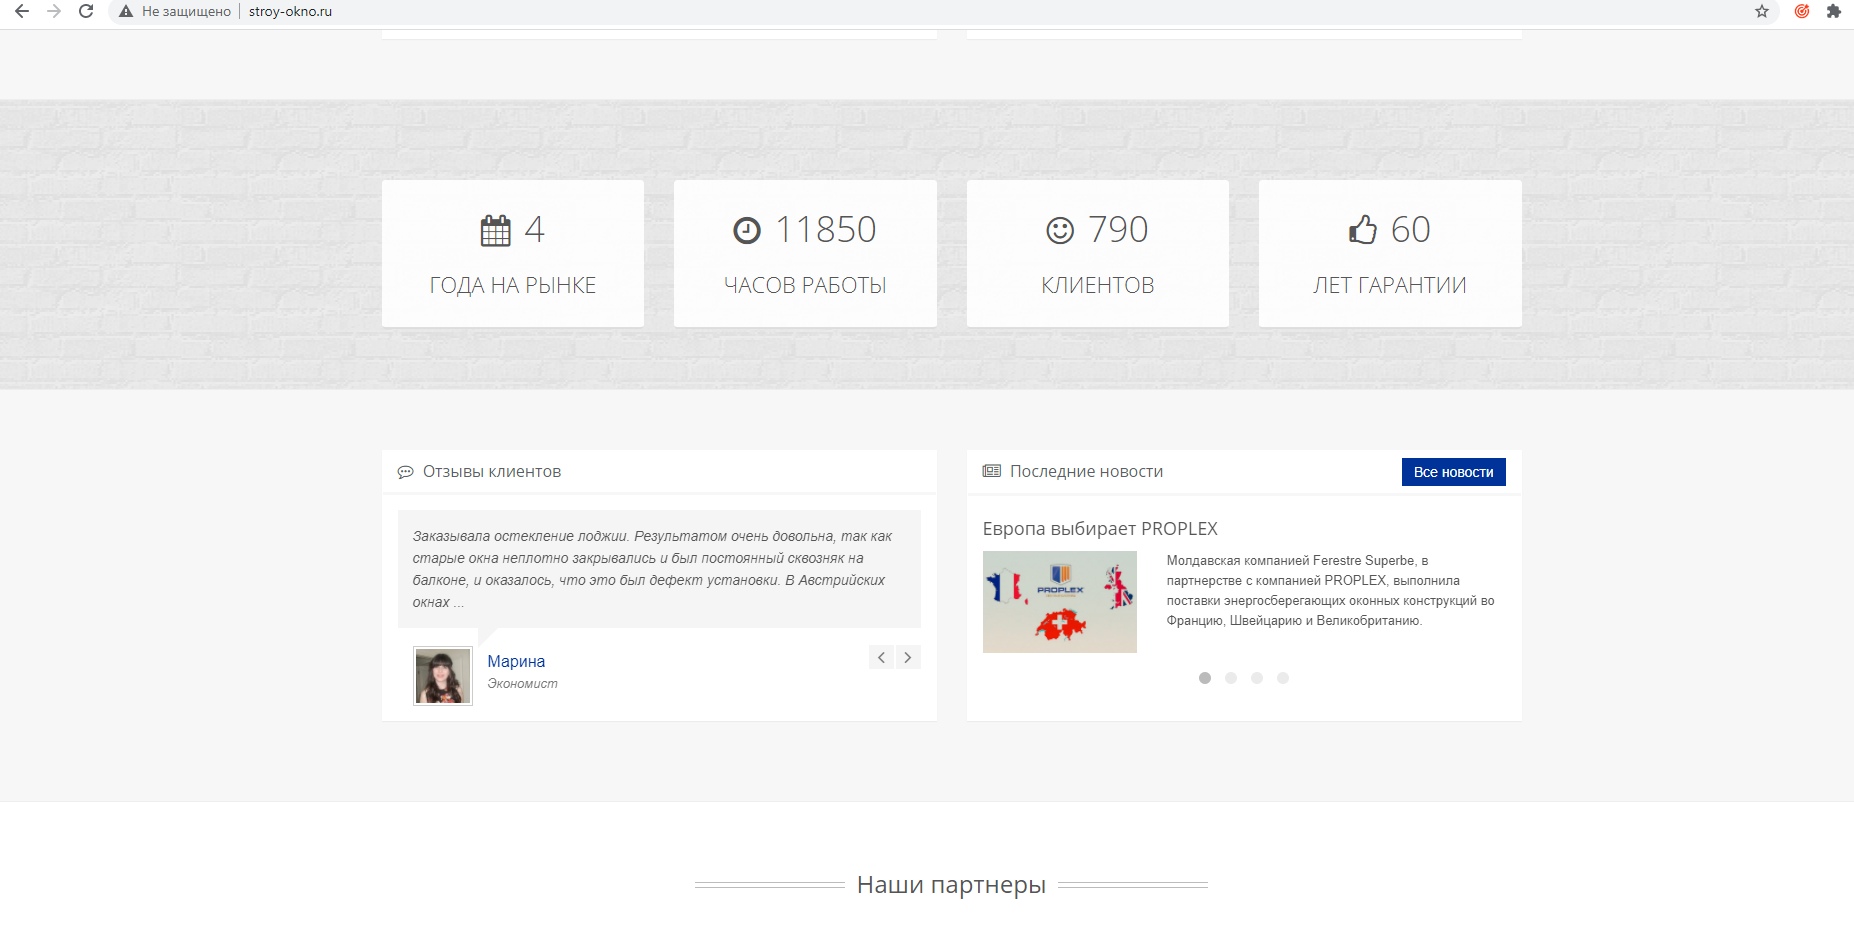Click the Не защищено security label
The width and height of the screenshot is (1854, 937).
186,12
